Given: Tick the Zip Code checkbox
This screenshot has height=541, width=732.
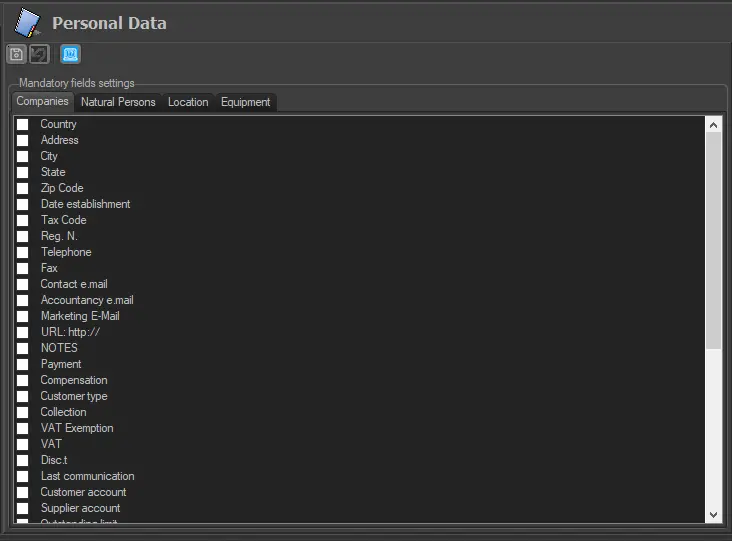Looking at the screenshot, I should pyautogui.click(x=22, y=188).
